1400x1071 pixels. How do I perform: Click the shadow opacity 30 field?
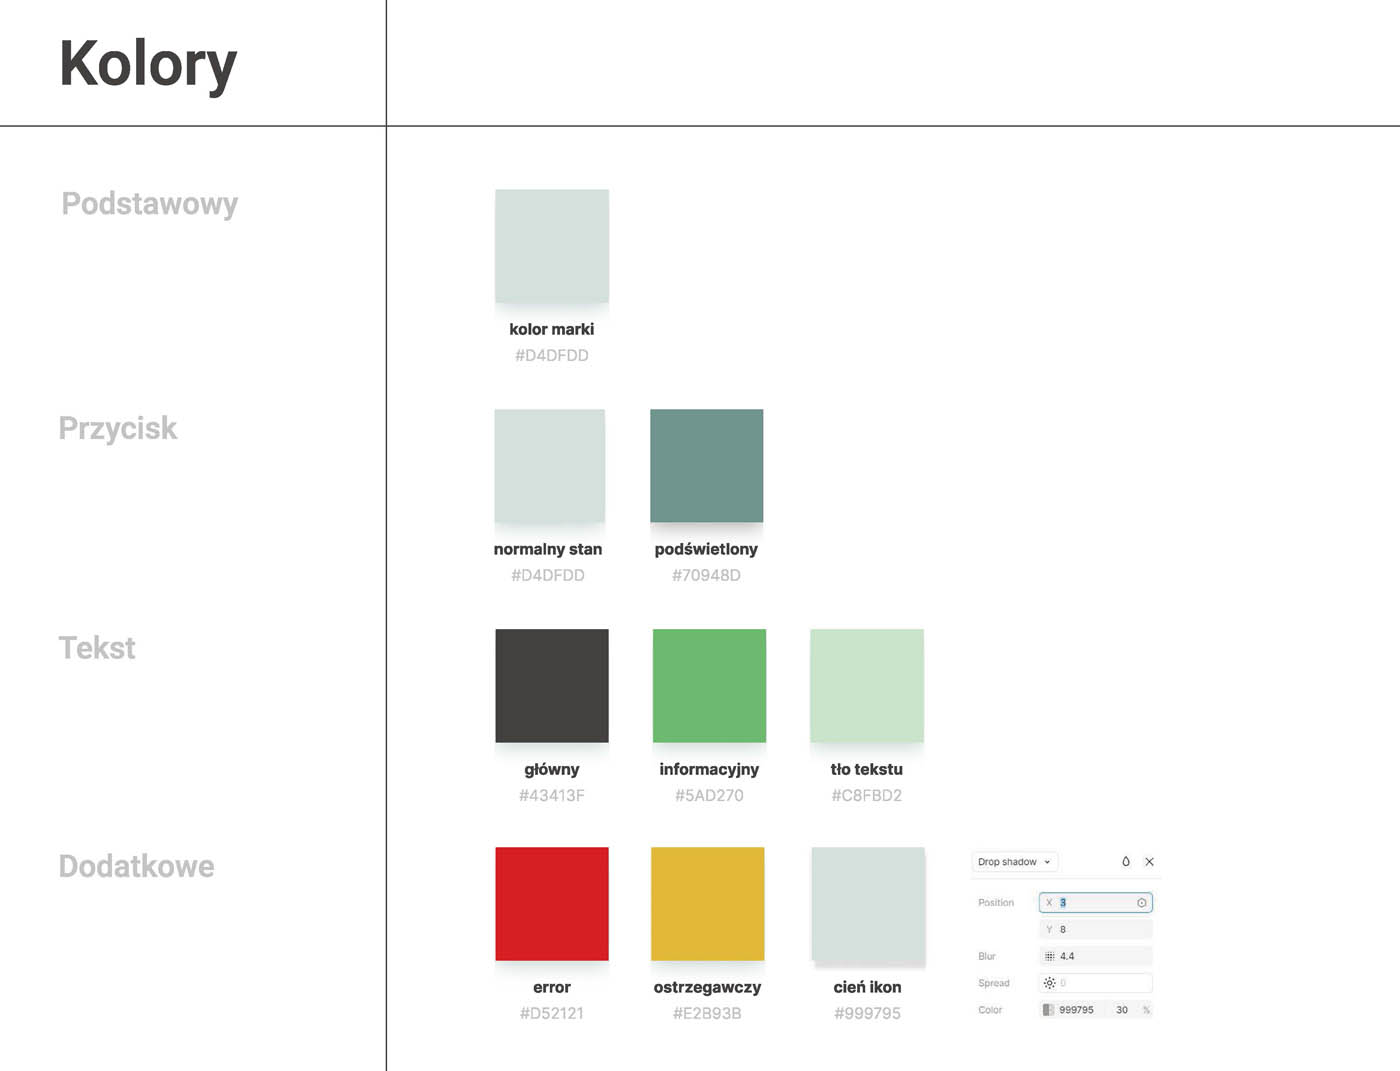pyautogui.click(x=1122, y=1010)
